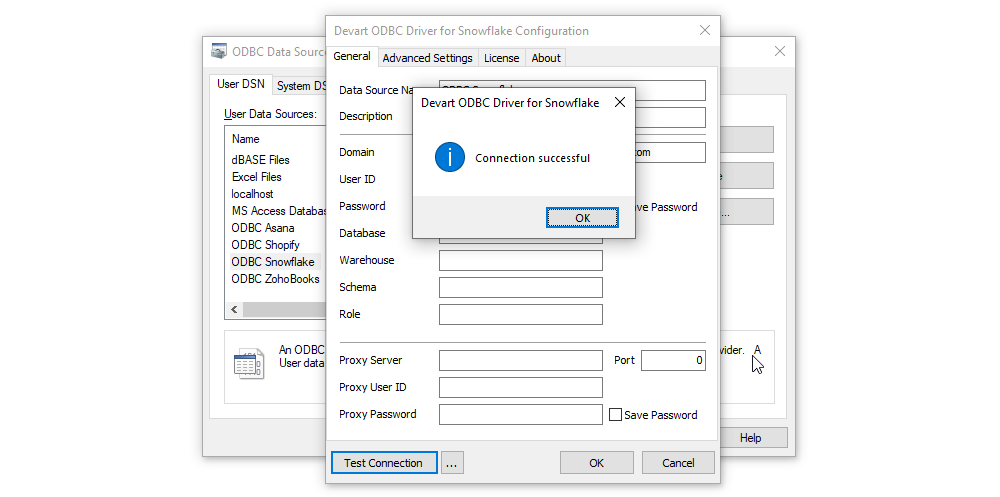
Task: Select System DSN tab in ODBC Data Source window
Action: pyautogui.click(x=300, y=86)
